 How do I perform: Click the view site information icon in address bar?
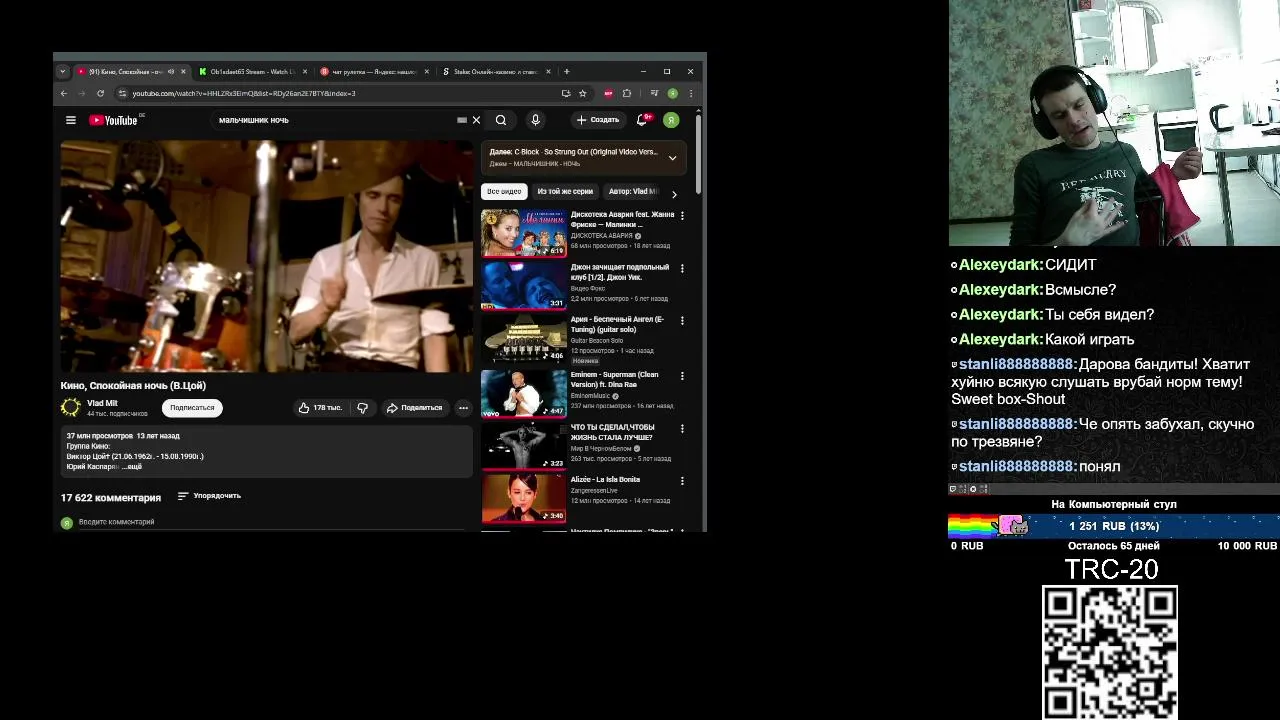click(122, 93)
